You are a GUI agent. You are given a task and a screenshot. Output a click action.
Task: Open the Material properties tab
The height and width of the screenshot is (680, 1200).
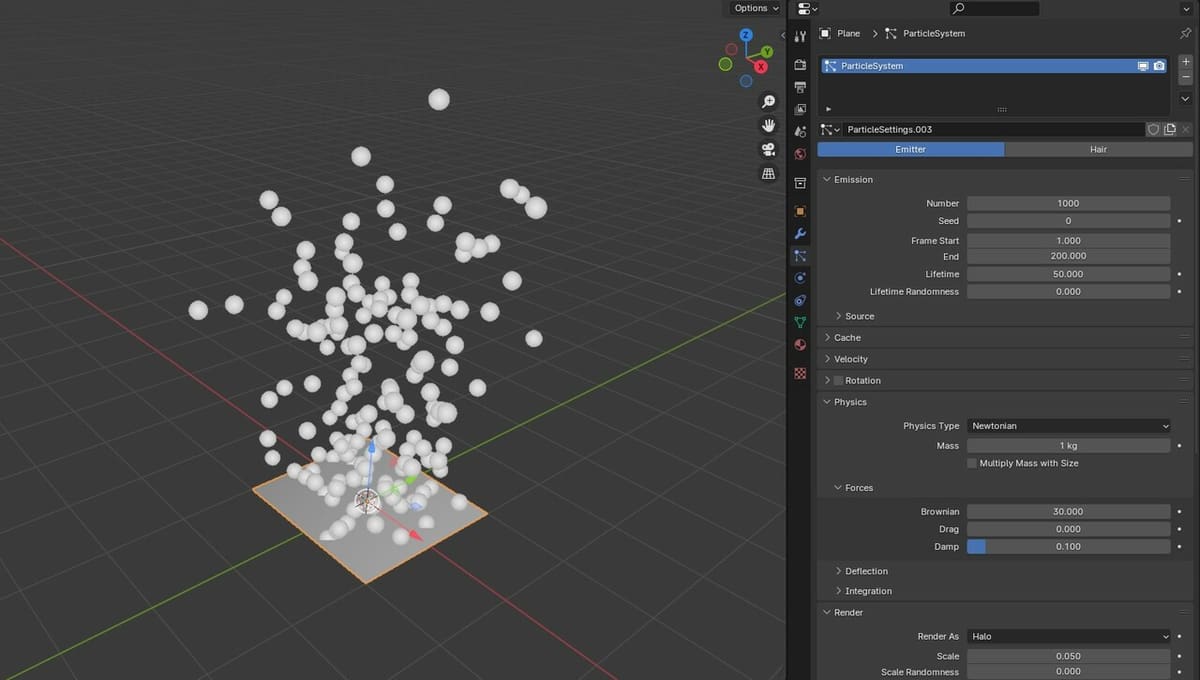800,345
